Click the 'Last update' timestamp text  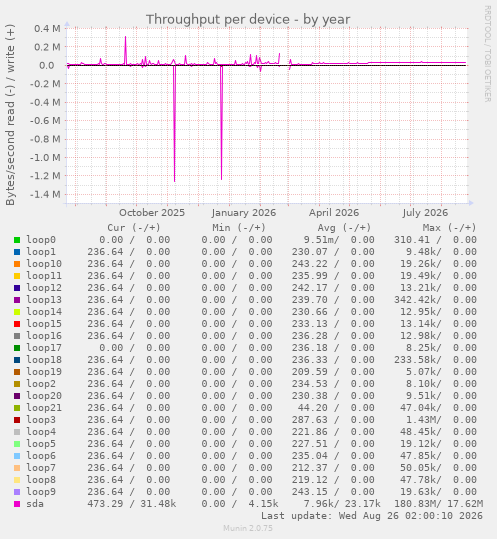pyautogui.click(x=372, y=516)
